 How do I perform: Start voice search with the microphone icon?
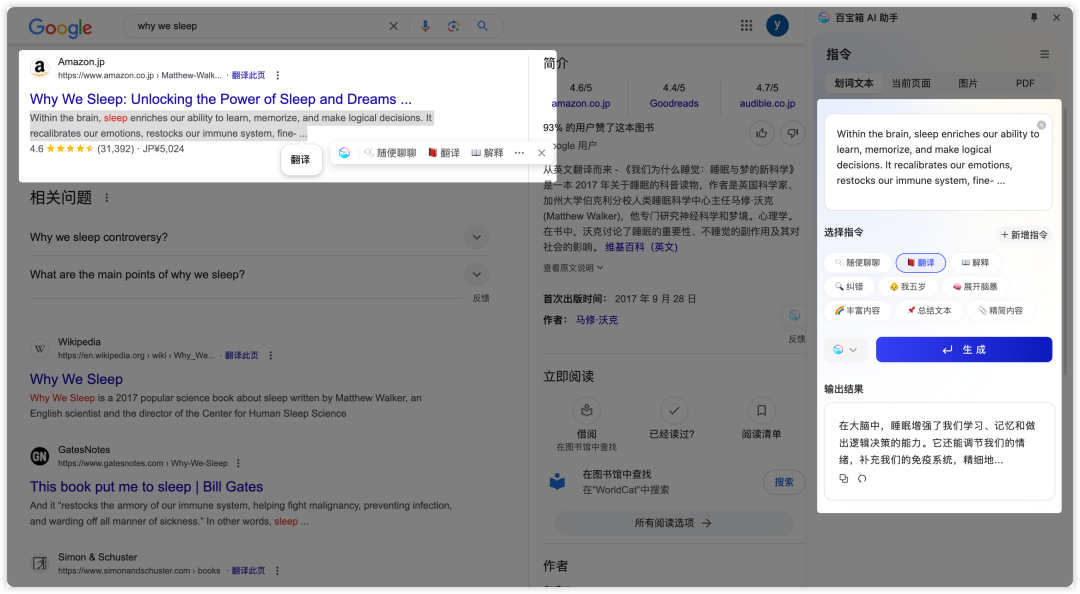[425, 26]
